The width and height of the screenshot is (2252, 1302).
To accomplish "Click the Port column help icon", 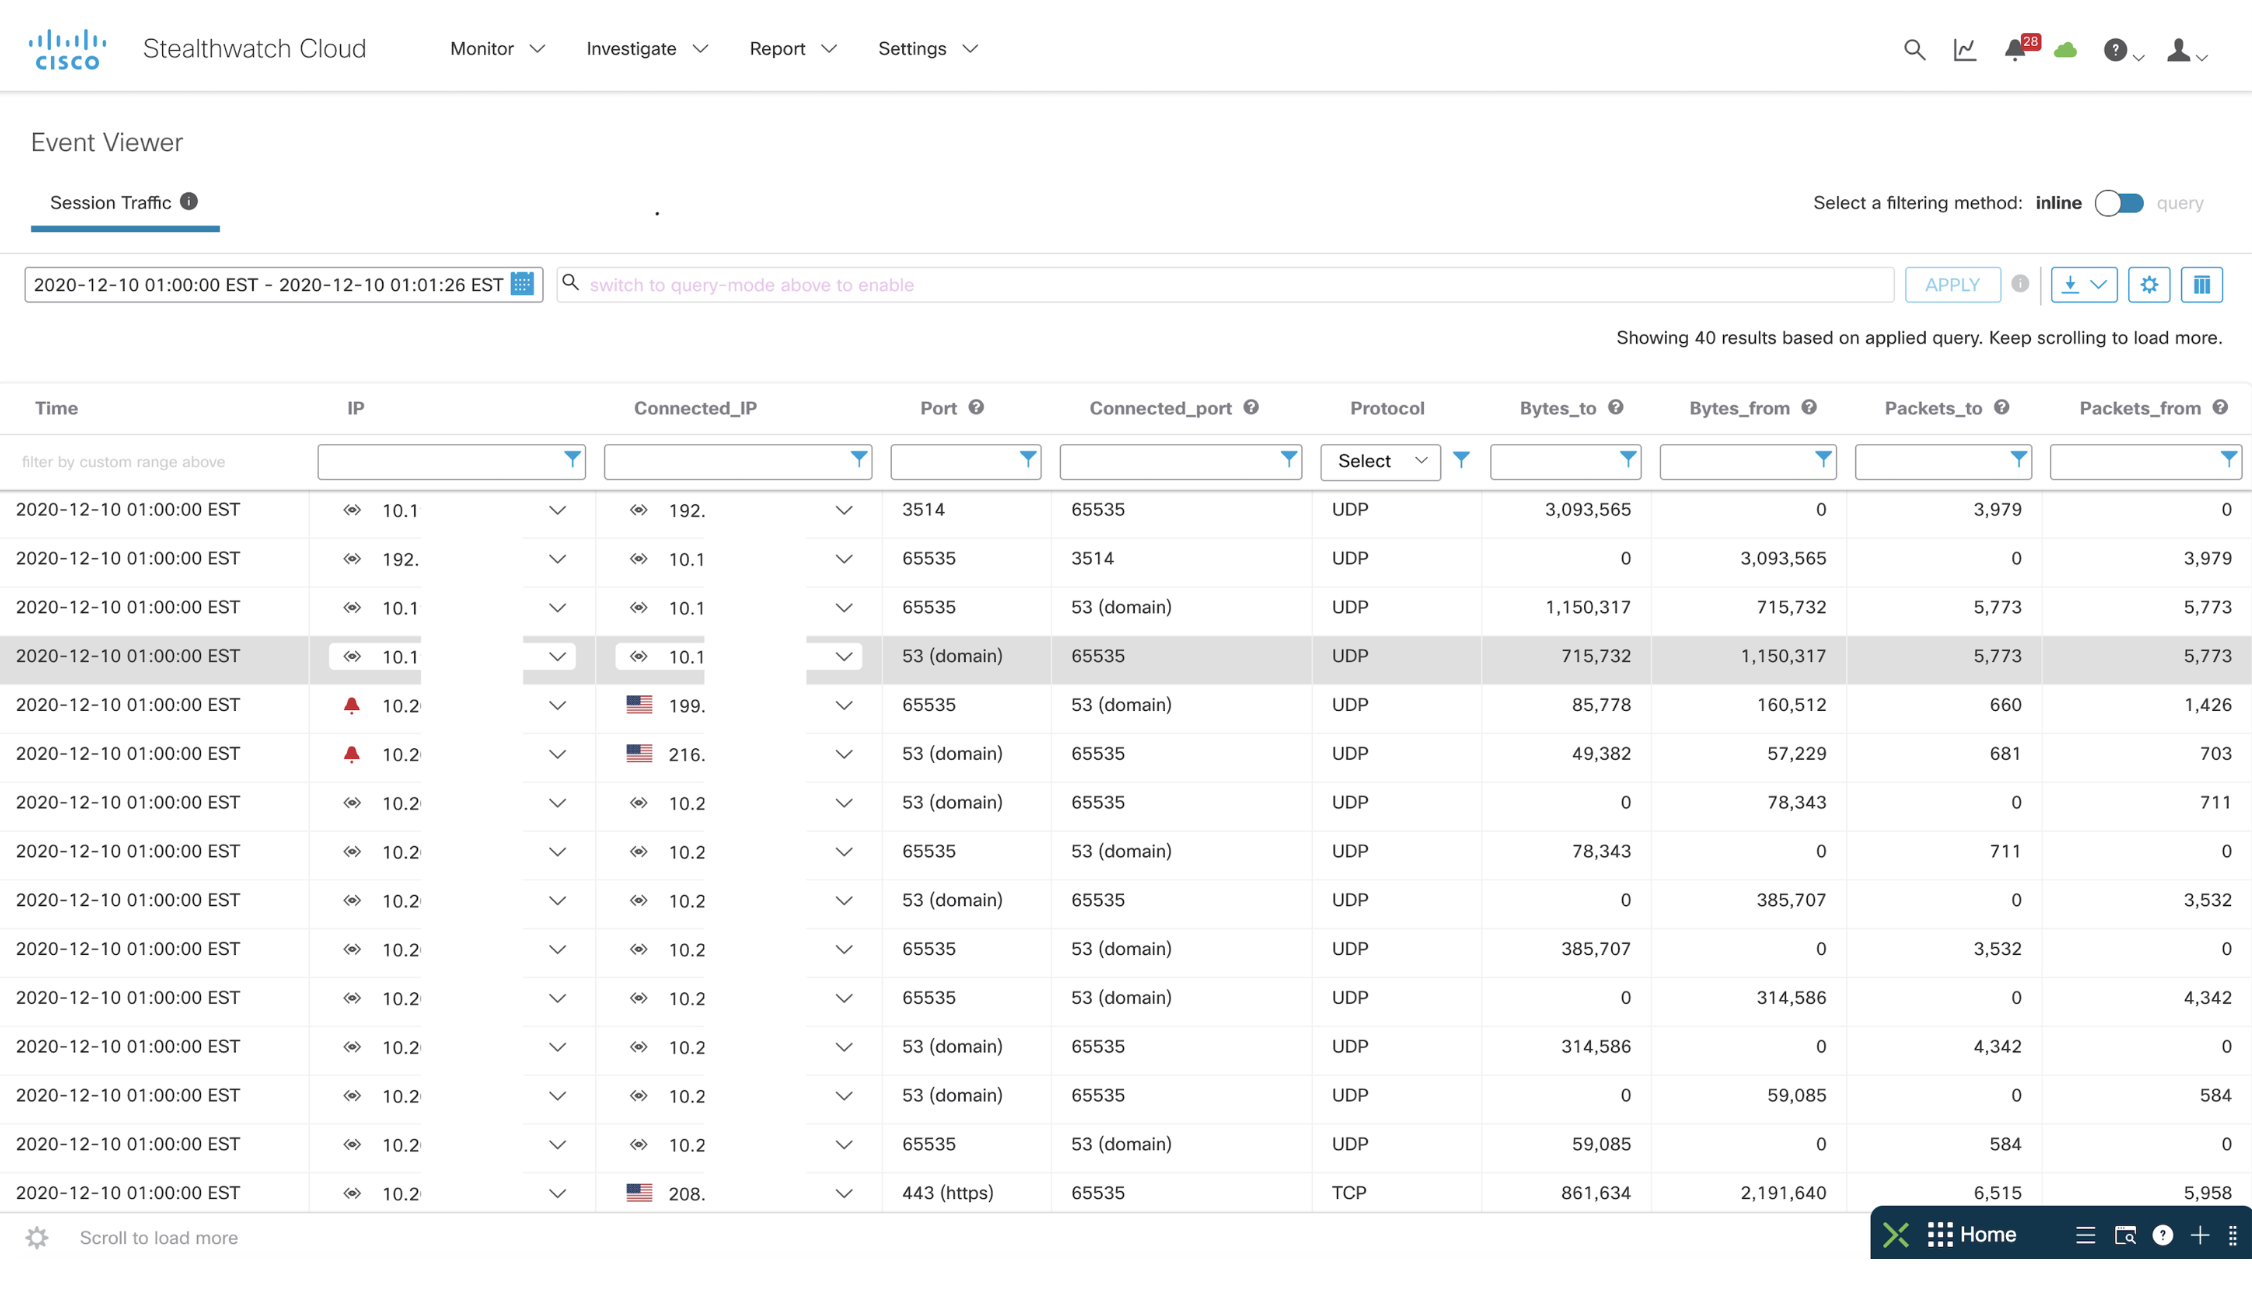I will click(976, 407).
